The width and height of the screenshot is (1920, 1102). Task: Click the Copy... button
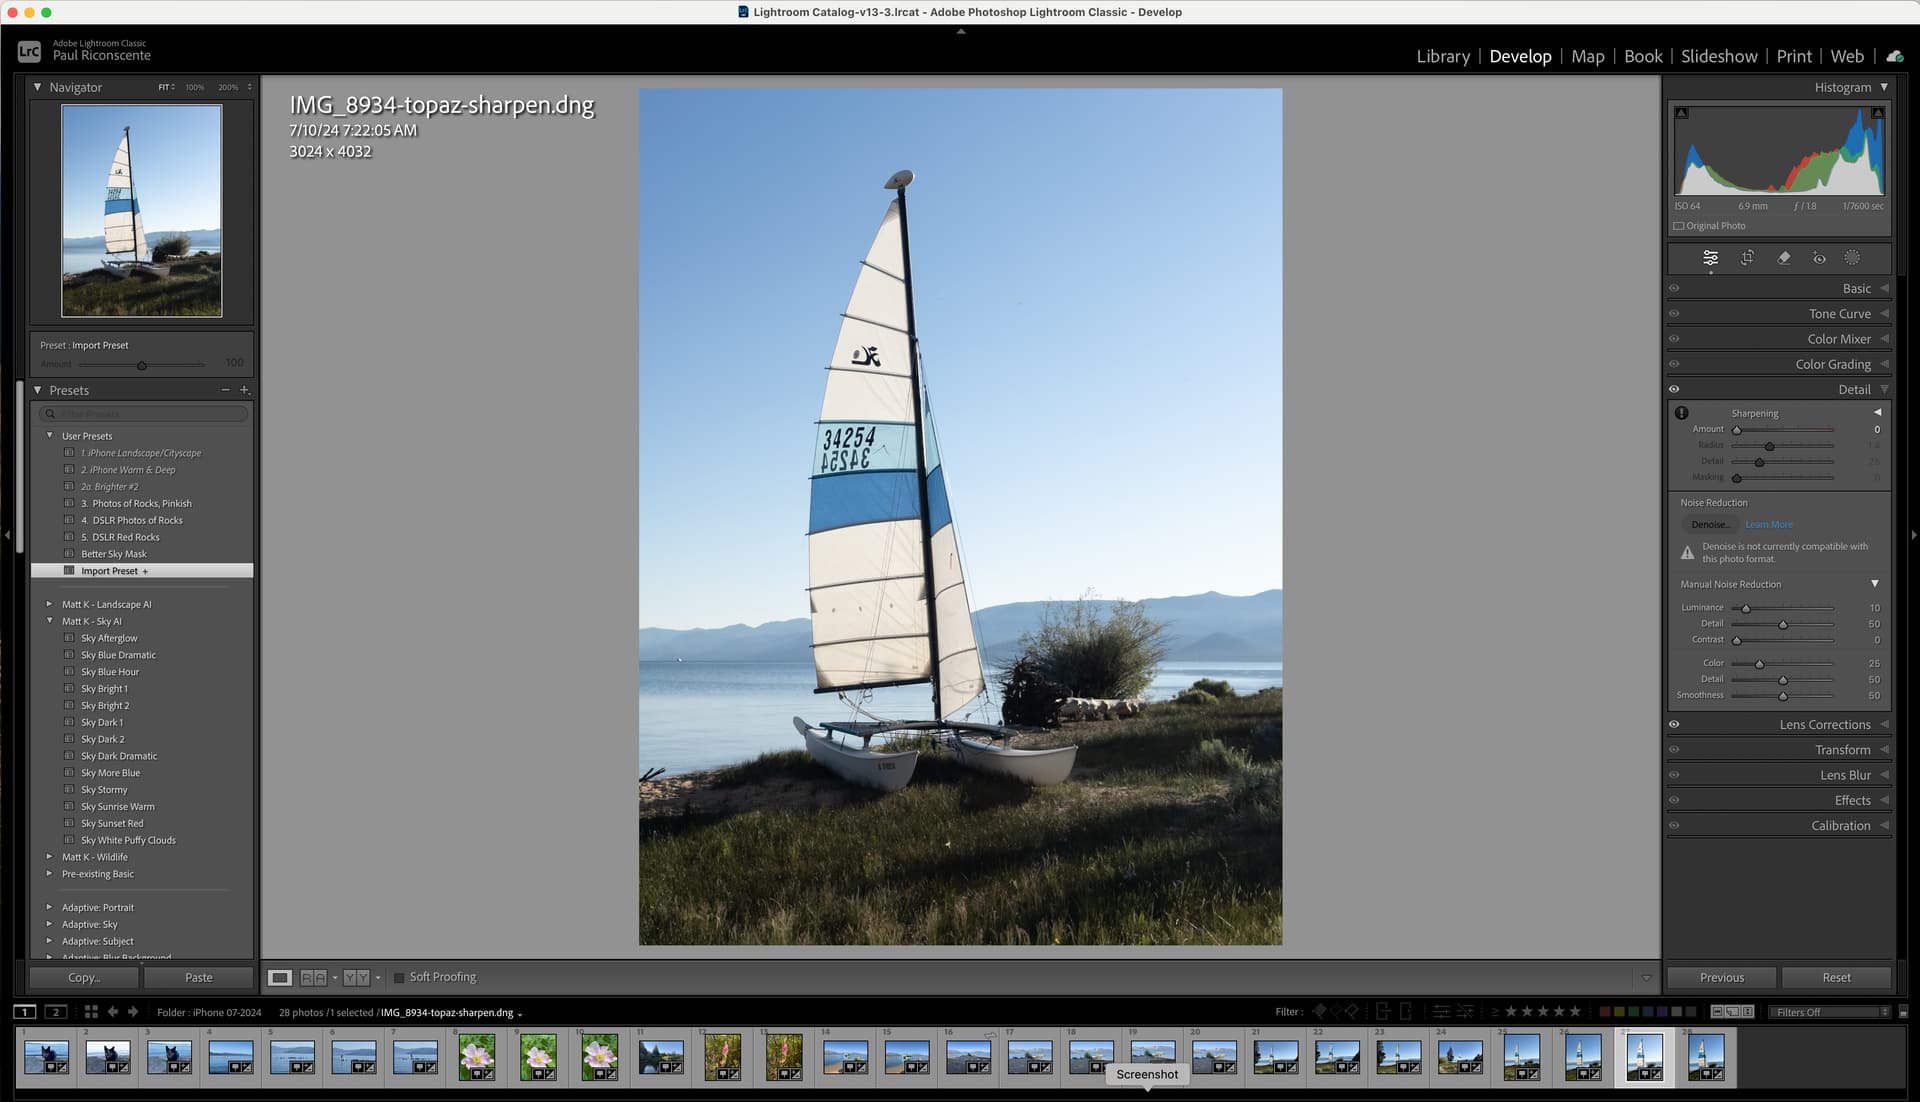pos(84,977)
